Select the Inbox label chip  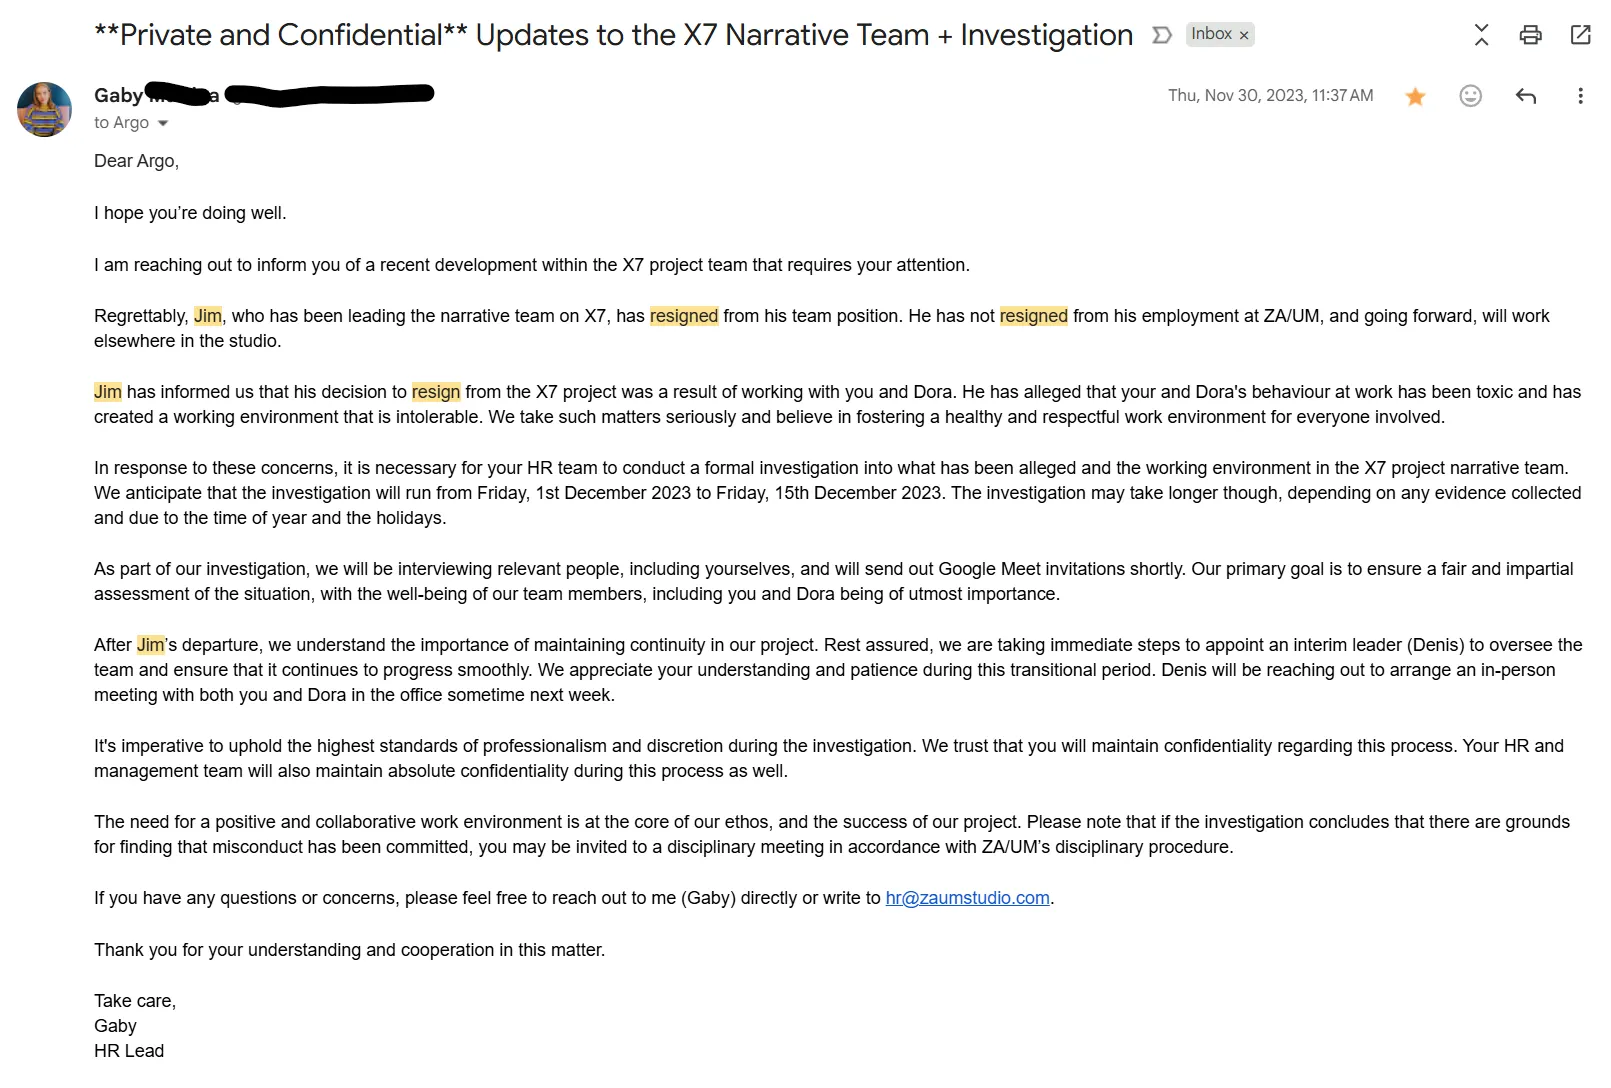[1211, 34]
